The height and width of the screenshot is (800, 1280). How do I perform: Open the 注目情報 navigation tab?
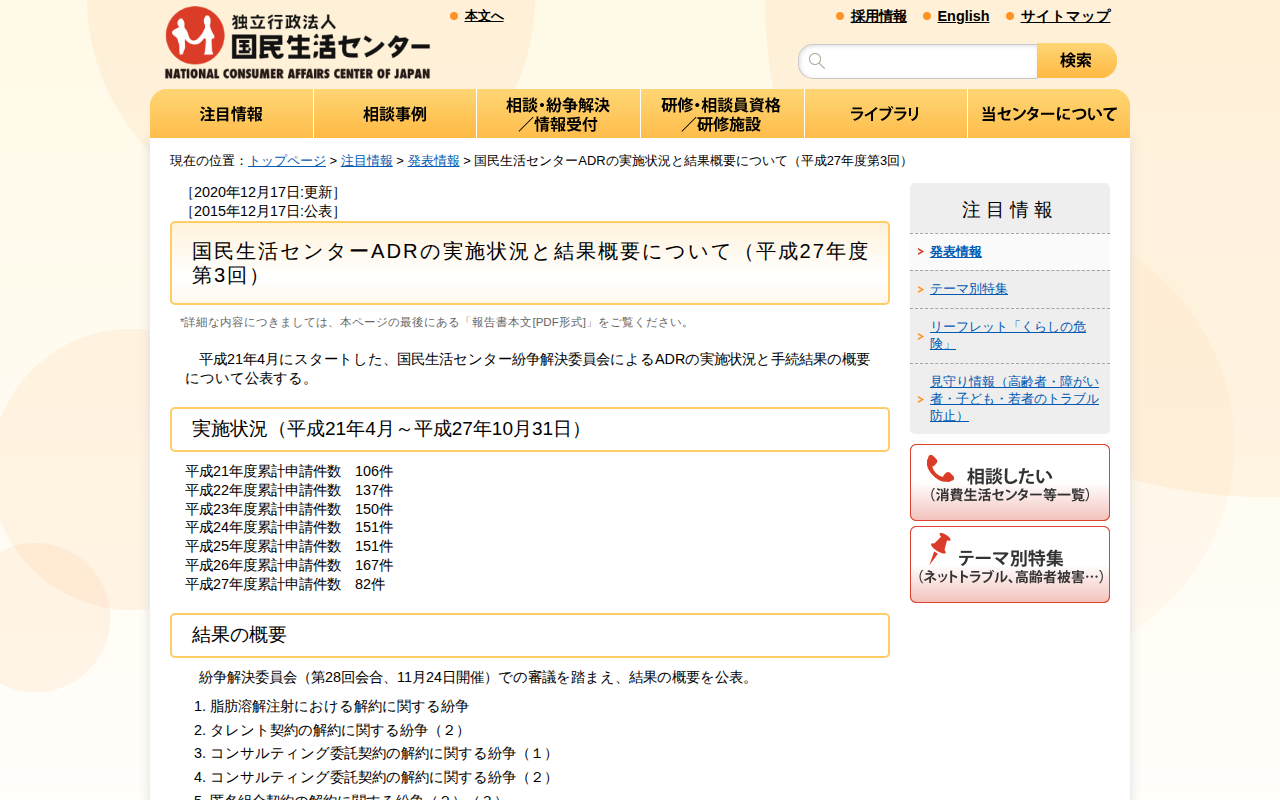[x=232, y=114]
